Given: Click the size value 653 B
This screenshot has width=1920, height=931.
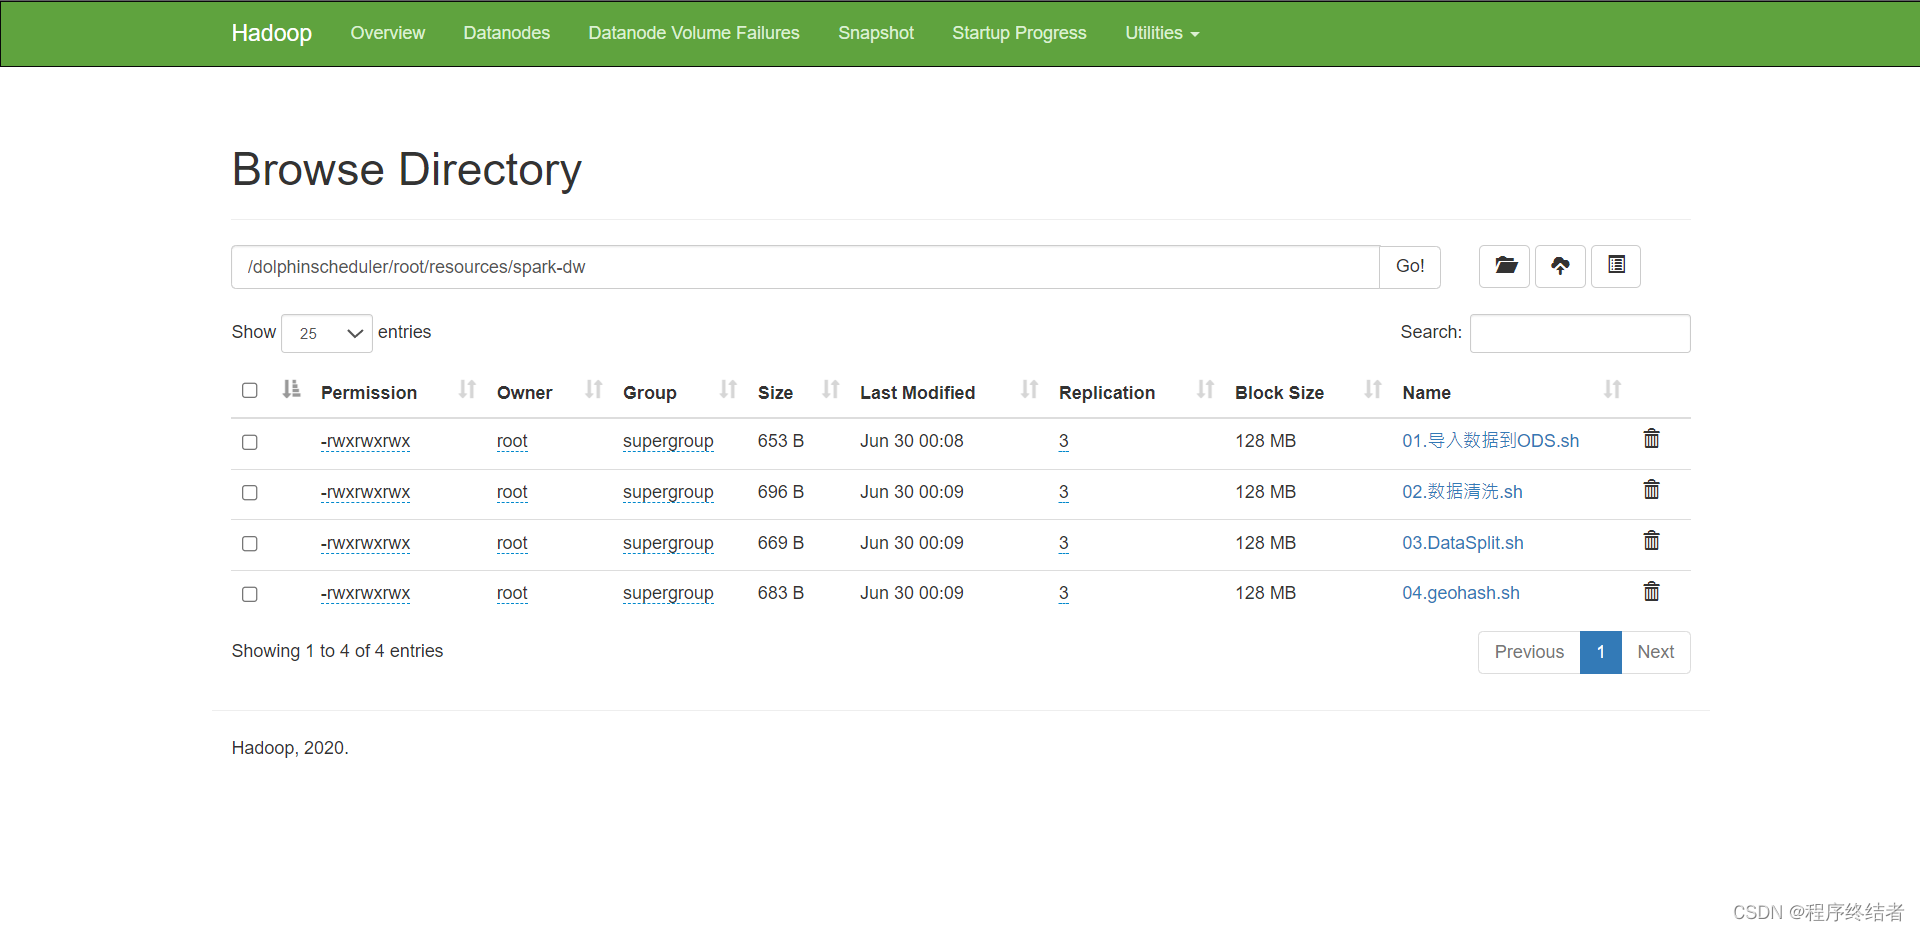Looking at the screenshot, I should pyautogui.click(x=781, y=441).
